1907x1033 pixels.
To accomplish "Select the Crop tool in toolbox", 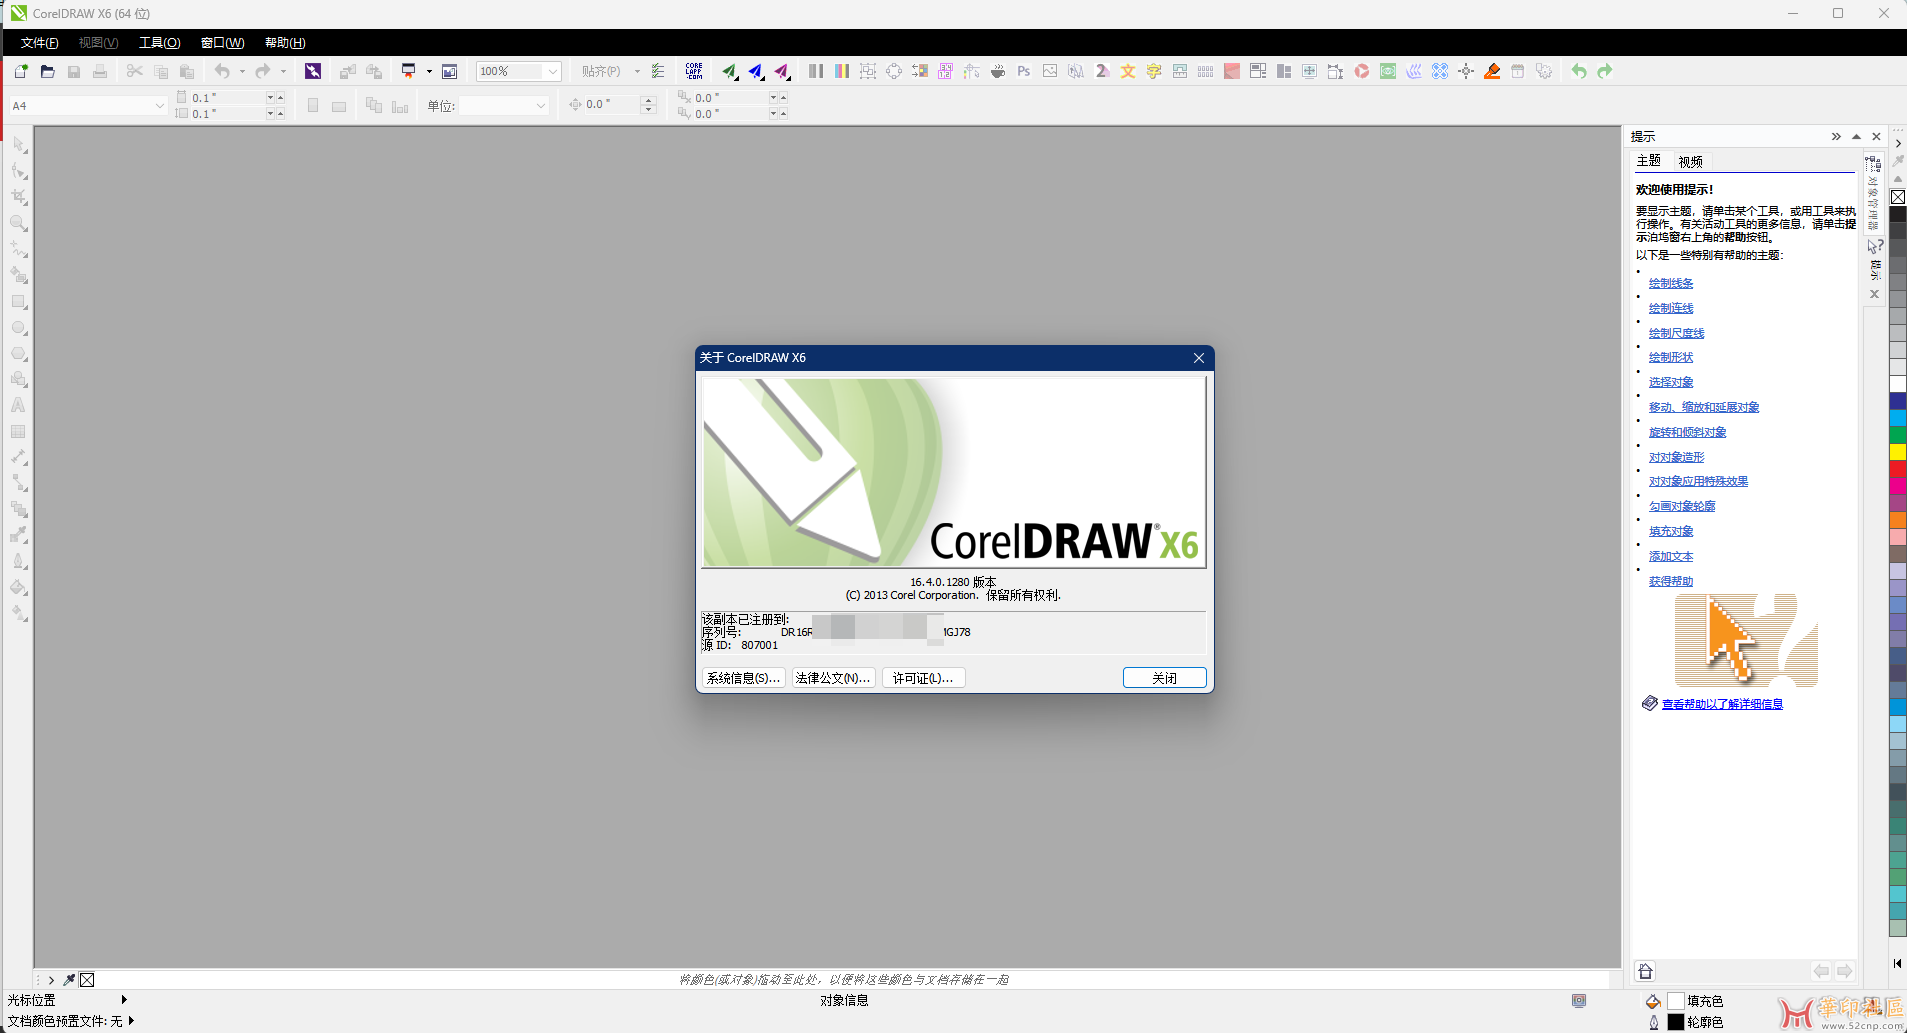I will 19,198.
